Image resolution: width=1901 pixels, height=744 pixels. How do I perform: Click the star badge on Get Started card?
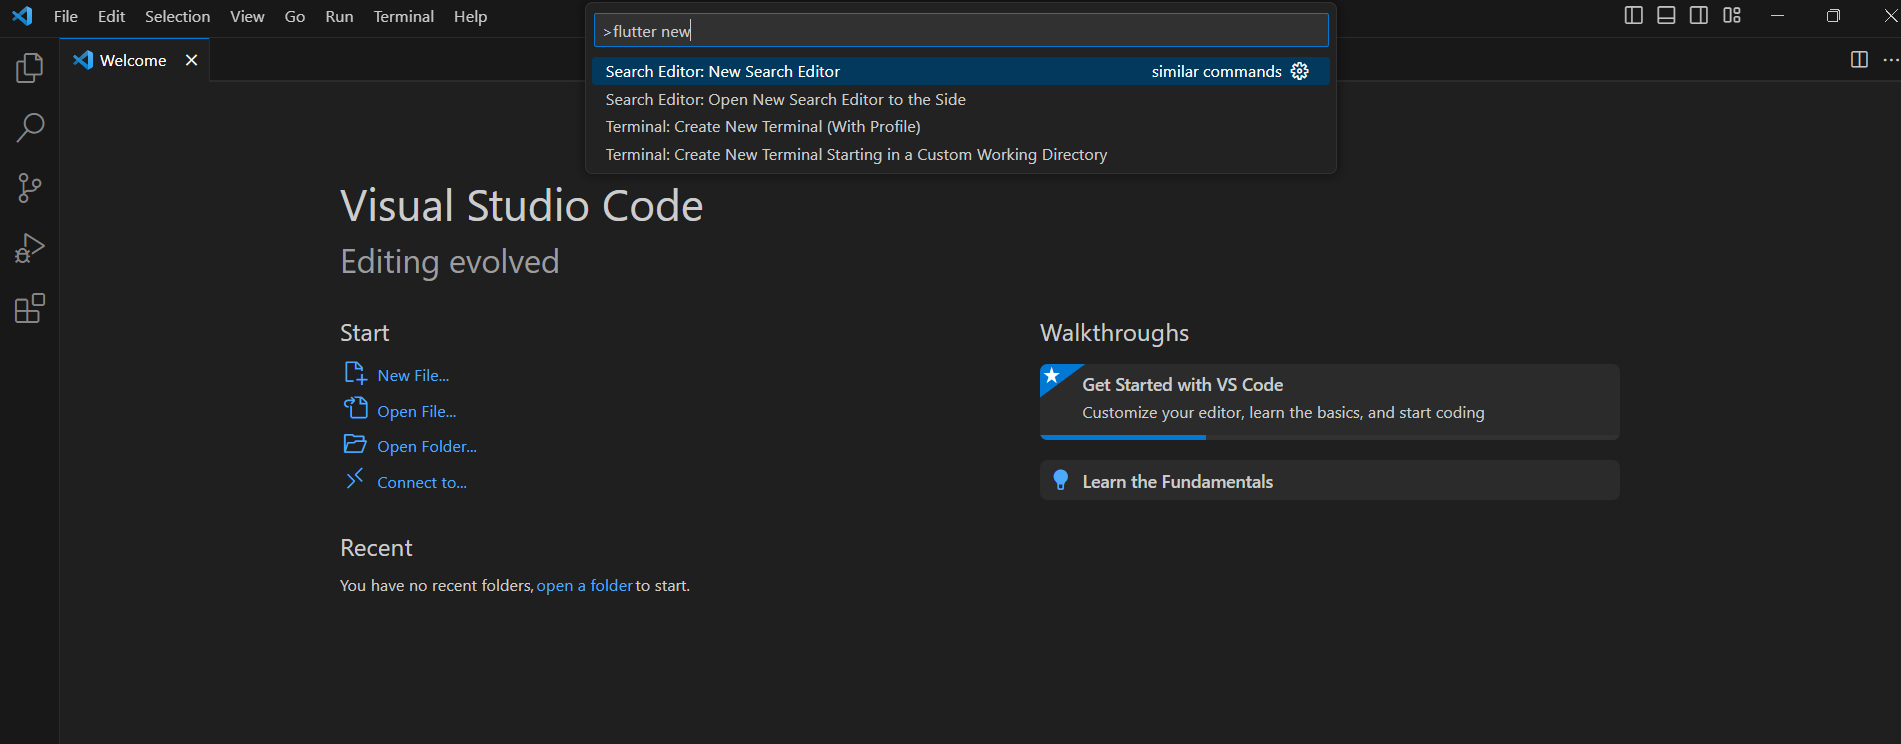click(1052, 376)
